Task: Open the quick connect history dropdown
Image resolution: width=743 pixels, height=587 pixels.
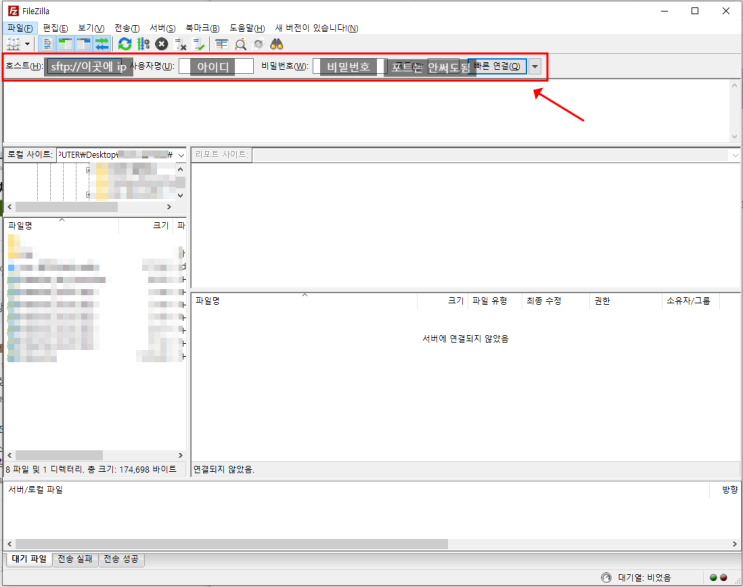Action: (x=535, y=66)
